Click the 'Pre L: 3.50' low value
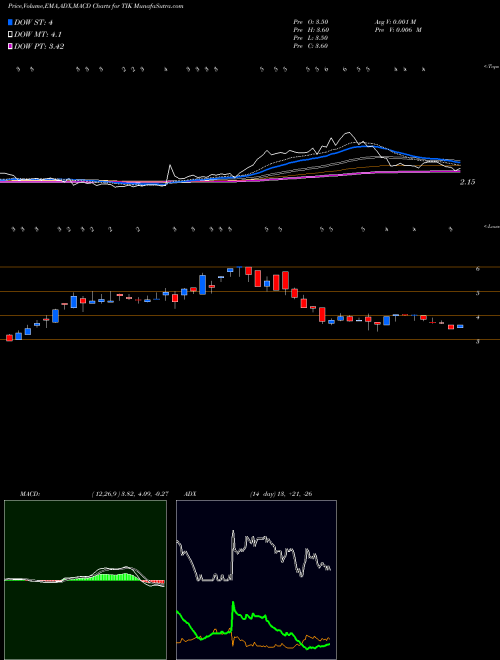Screen dimensions: 500x660 tap(311, 38)
